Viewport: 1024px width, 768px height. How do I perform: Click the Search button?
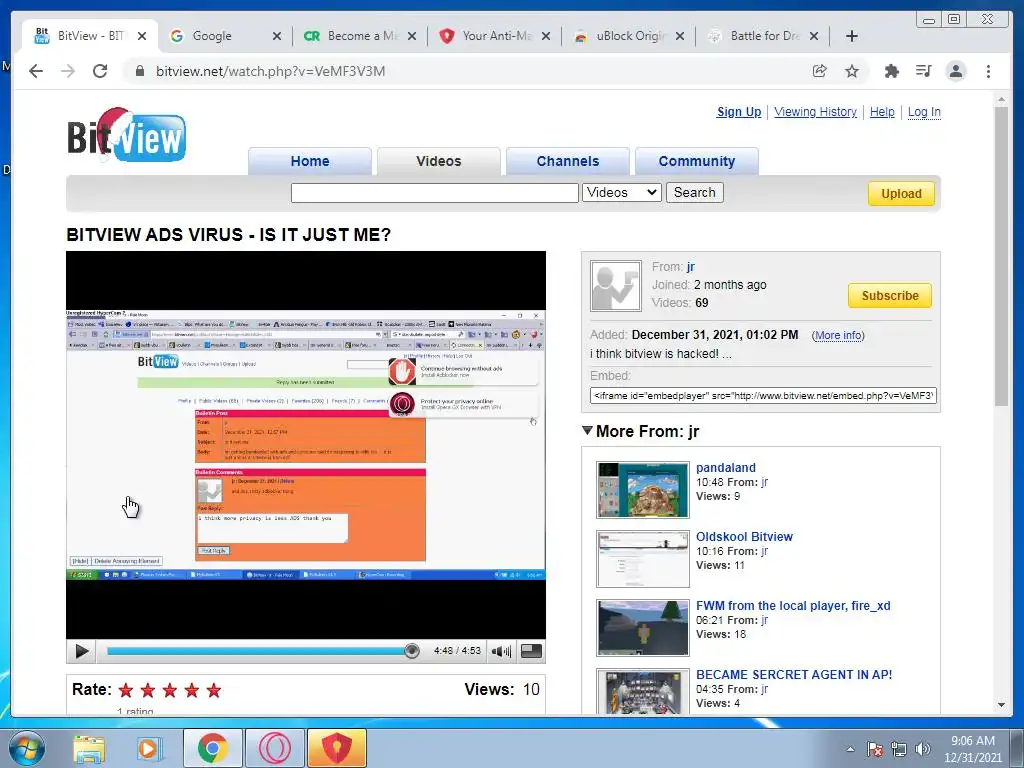(x=694, y=192)
